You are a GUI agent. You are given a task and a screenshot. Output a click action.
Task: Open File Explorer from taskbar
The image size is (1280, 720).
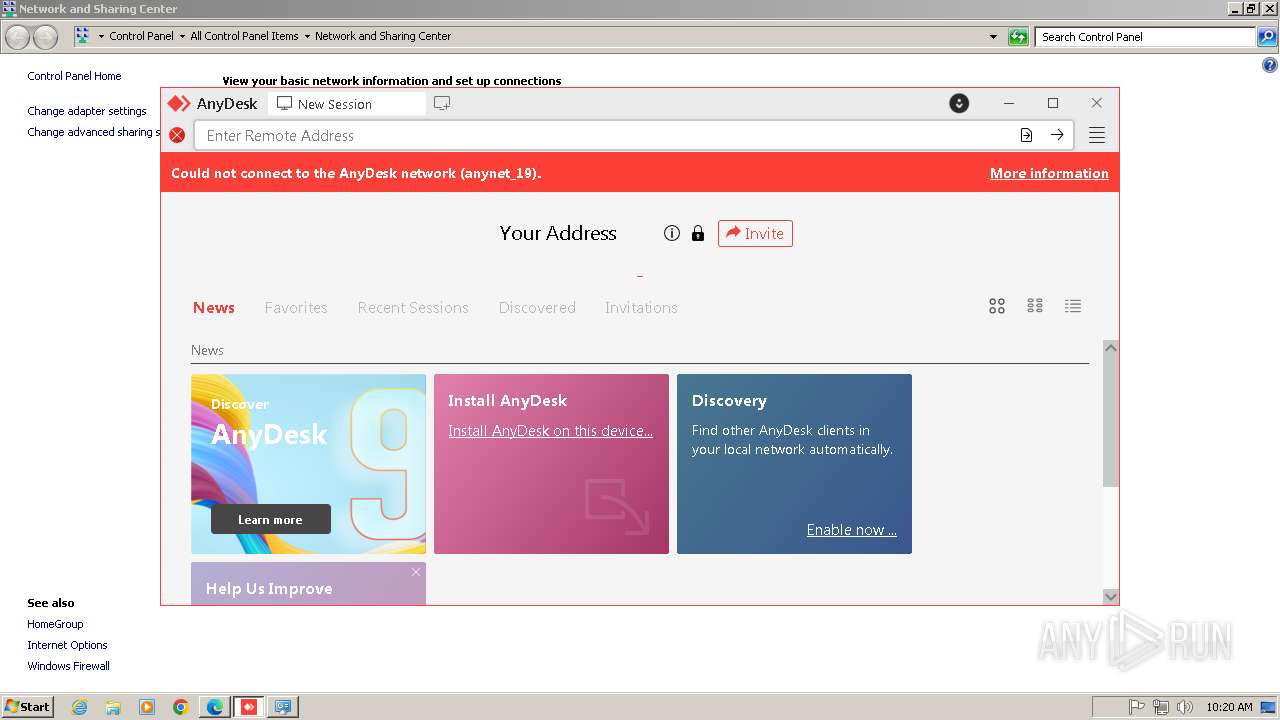pos(113,707)
